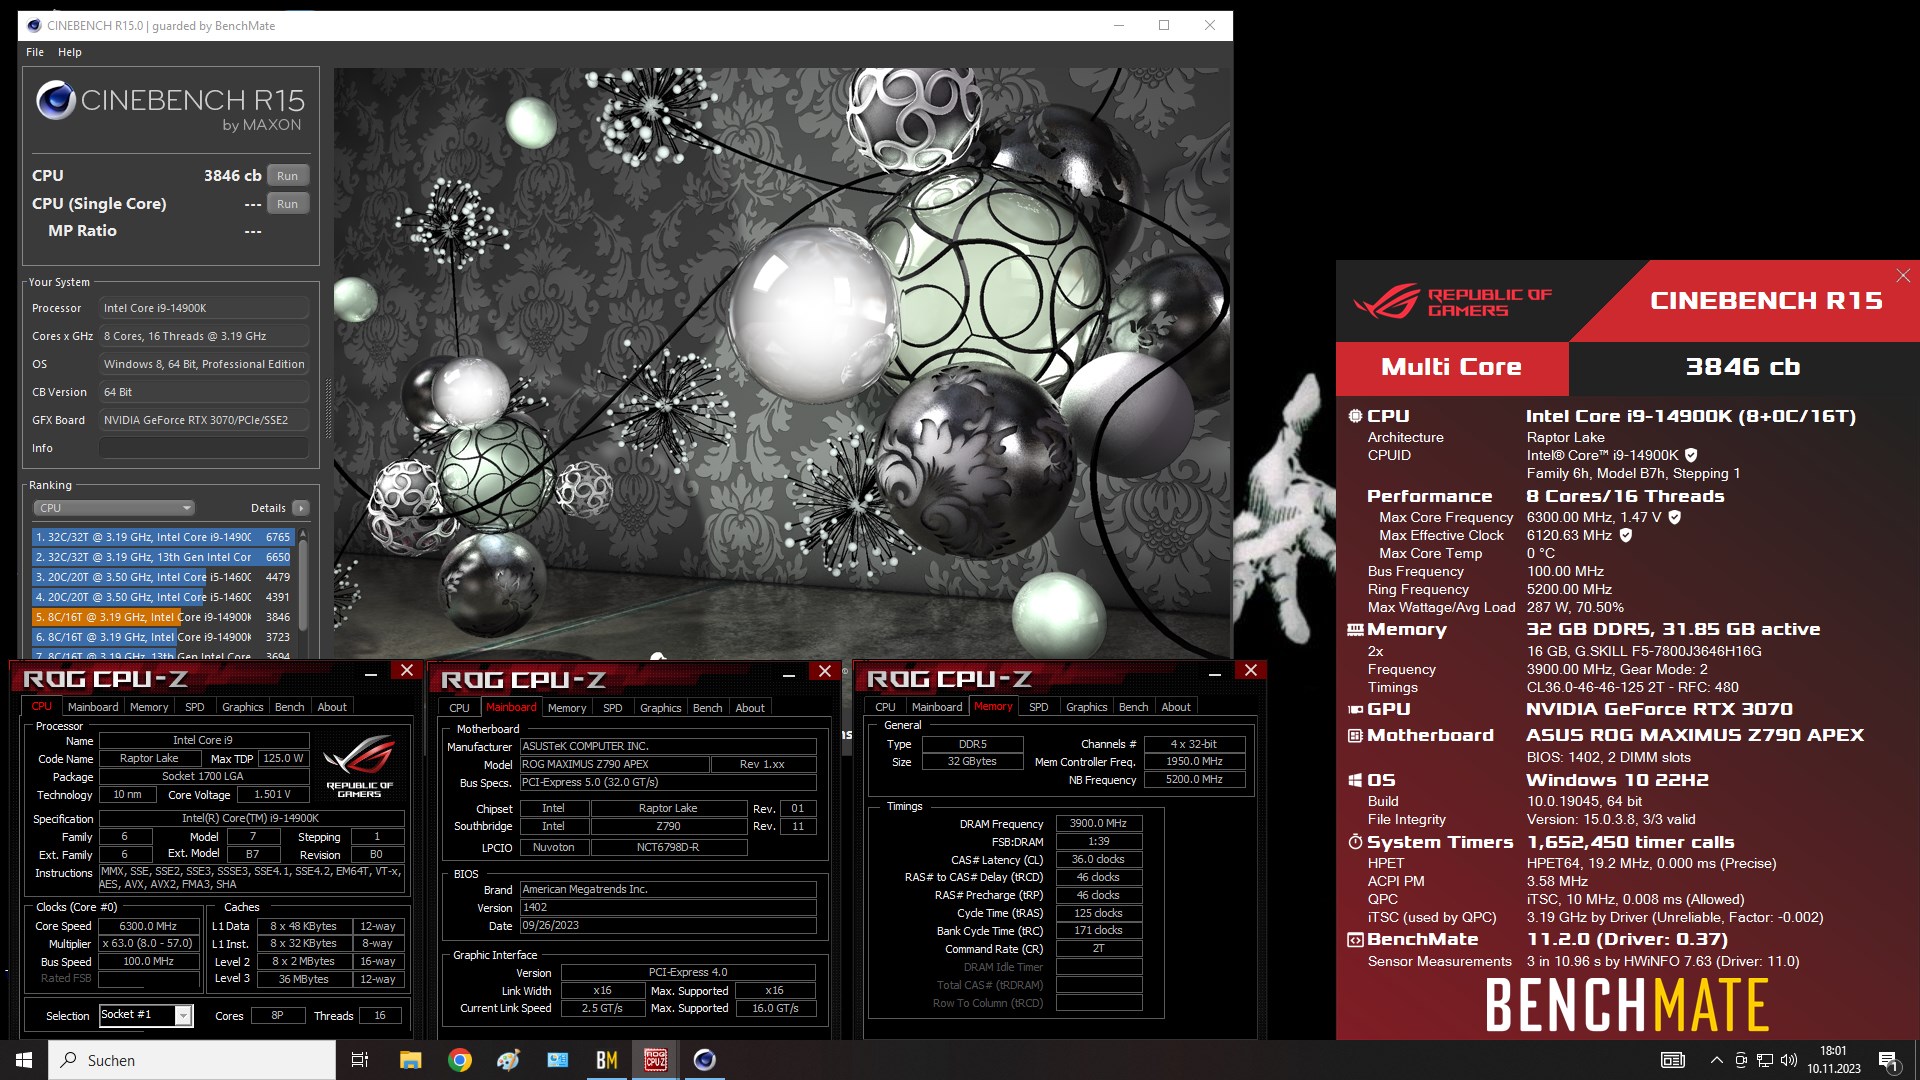Switch middle CPU-Z window to Bench tab

pos(708,708)
